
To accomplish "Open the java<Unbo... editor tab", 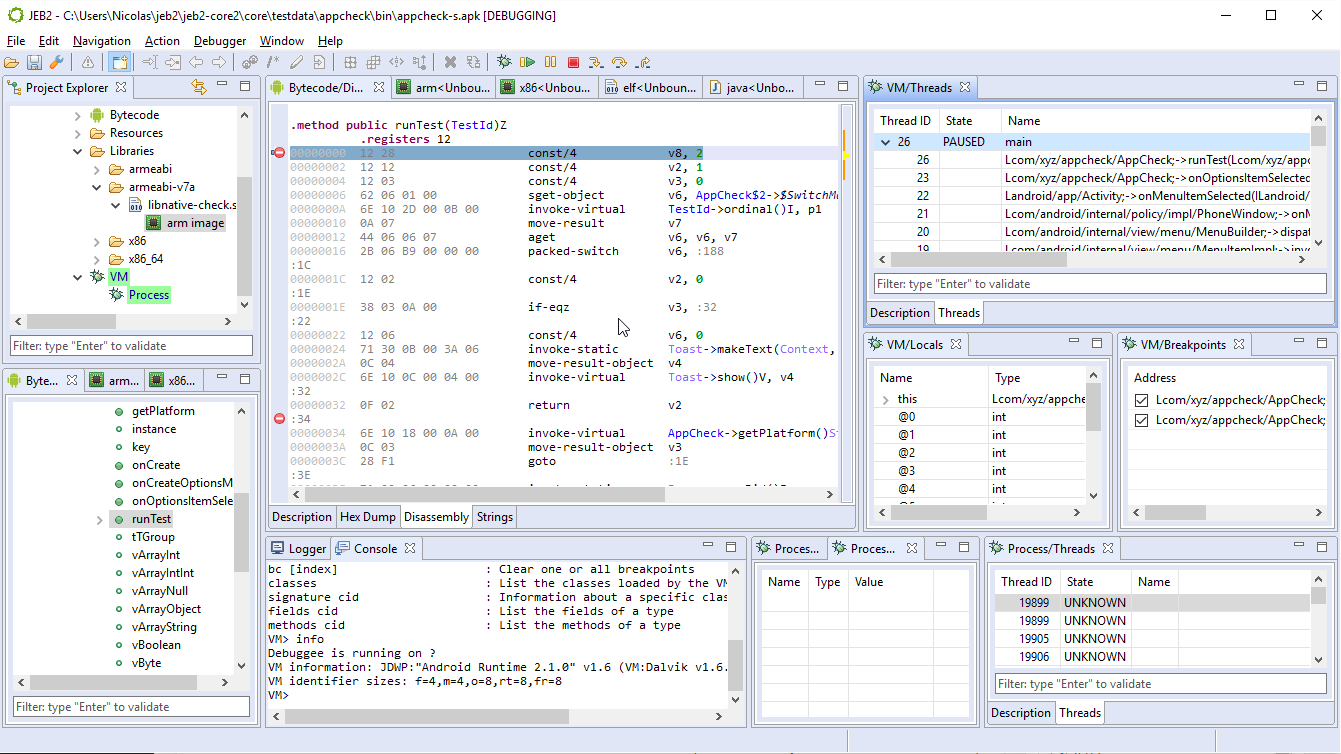I will point(752,88).
